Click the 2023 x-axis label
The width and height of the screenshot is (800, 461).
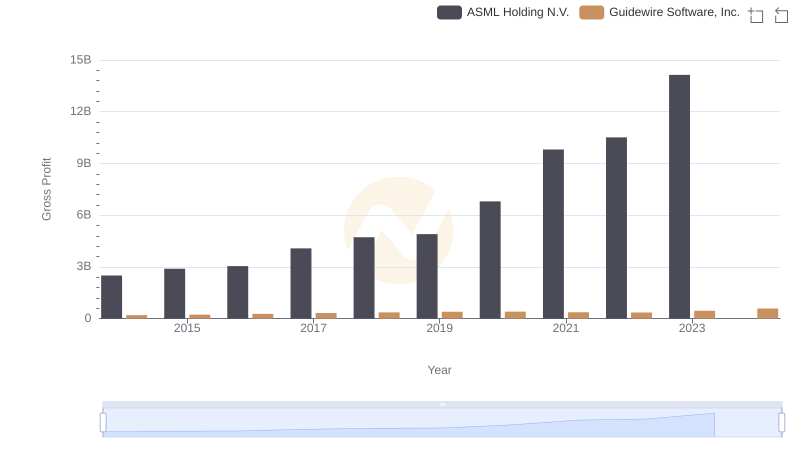[692, 328]
